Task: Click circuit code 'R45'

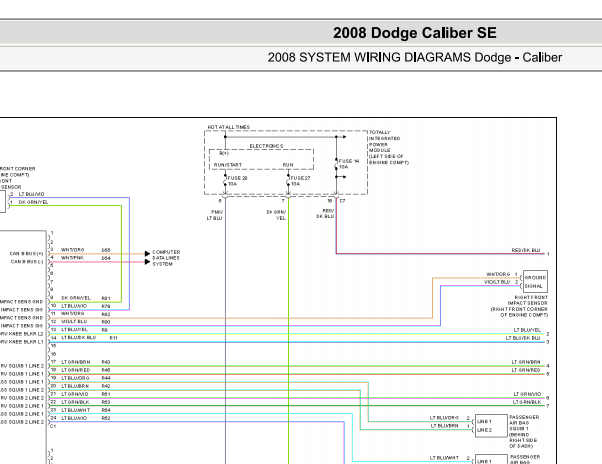Action: pos(106,370)
